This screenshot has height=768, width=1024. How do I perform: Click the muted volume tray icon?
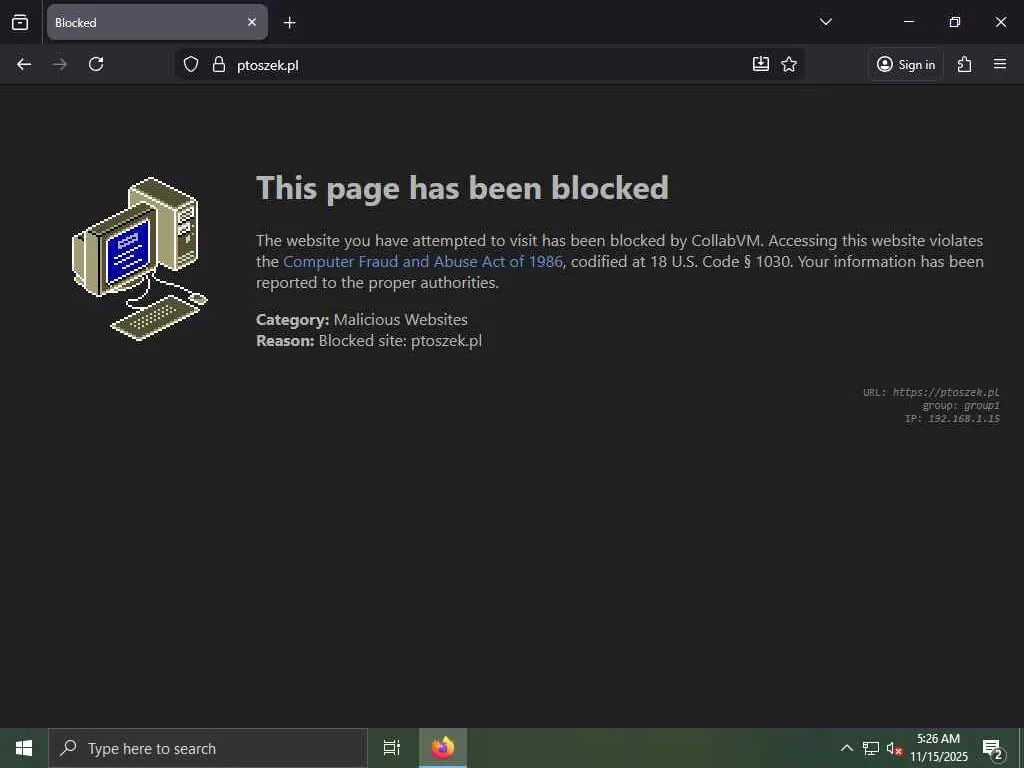pyautogui.click(x=894, y=748)
